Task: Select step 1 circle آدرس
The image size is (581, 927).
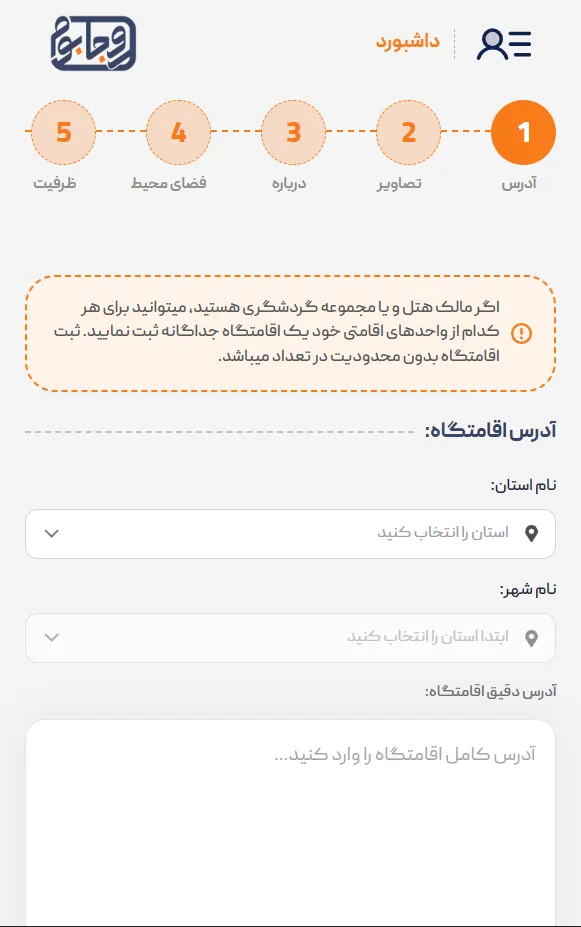Action: tap(523, 132)
